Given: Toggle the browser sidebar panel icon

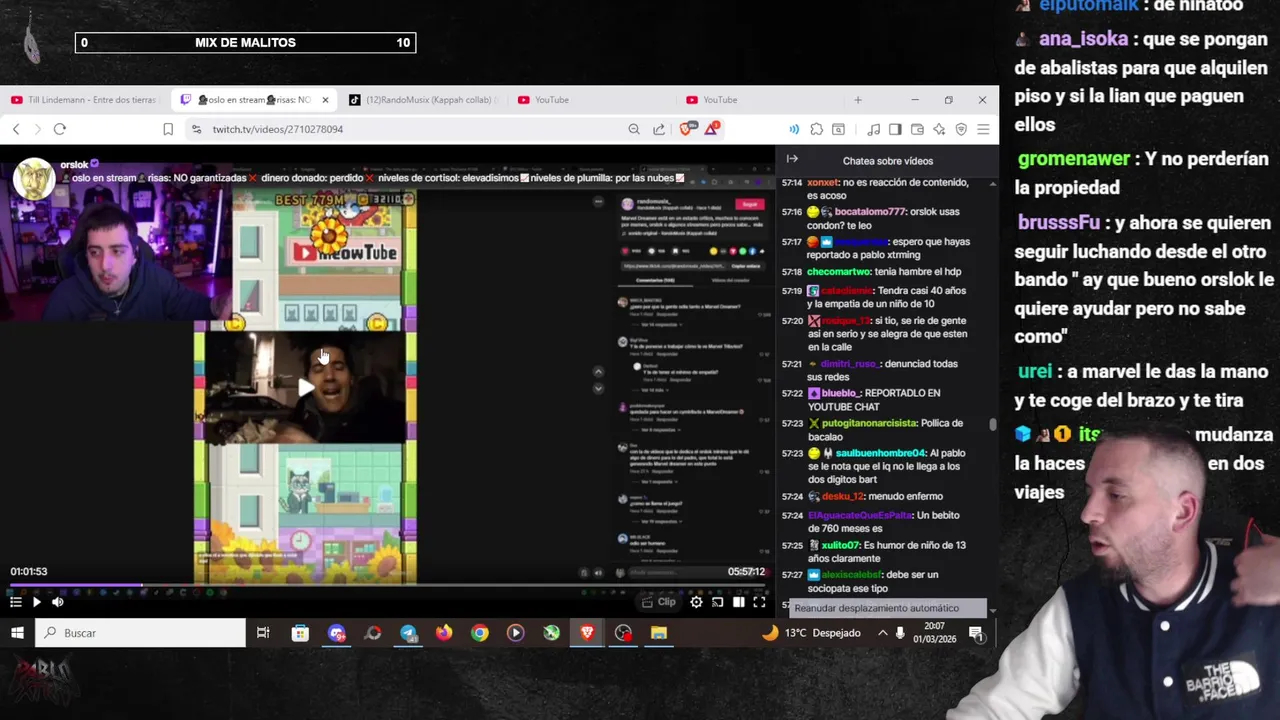Looking at the screenshot, I should tap(895, 129).
